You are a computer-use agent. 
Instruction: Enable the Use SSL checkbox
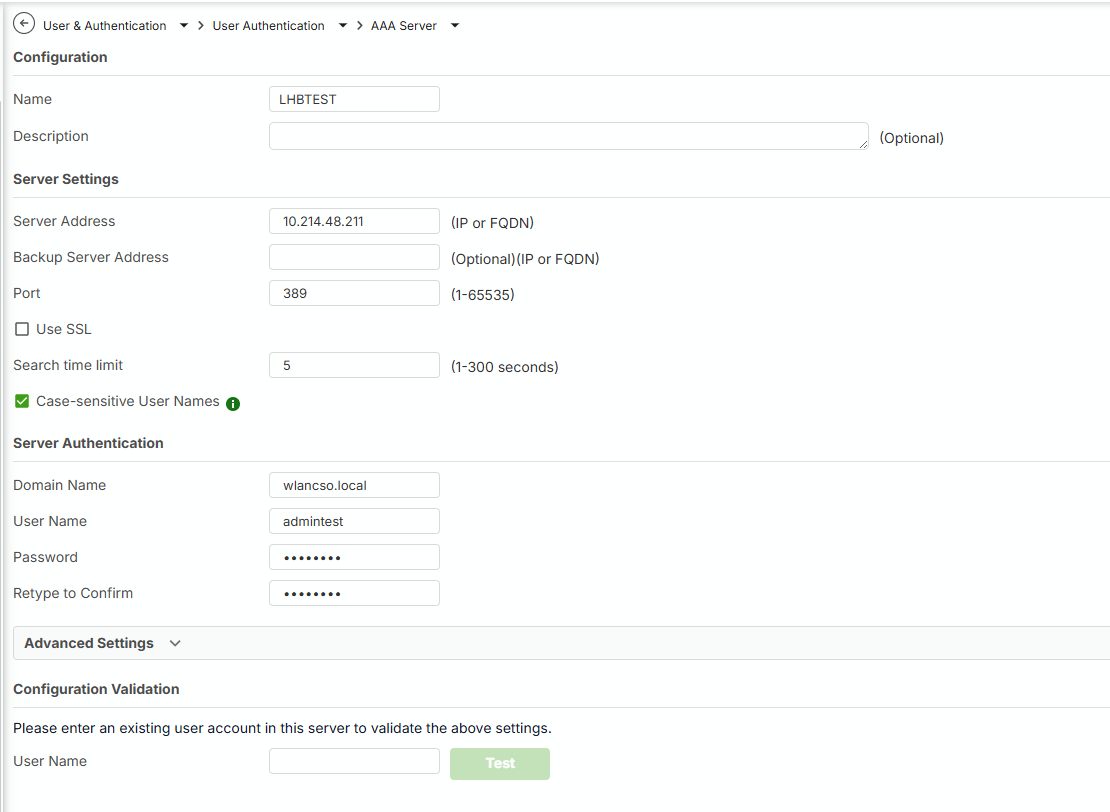[22, 329]
